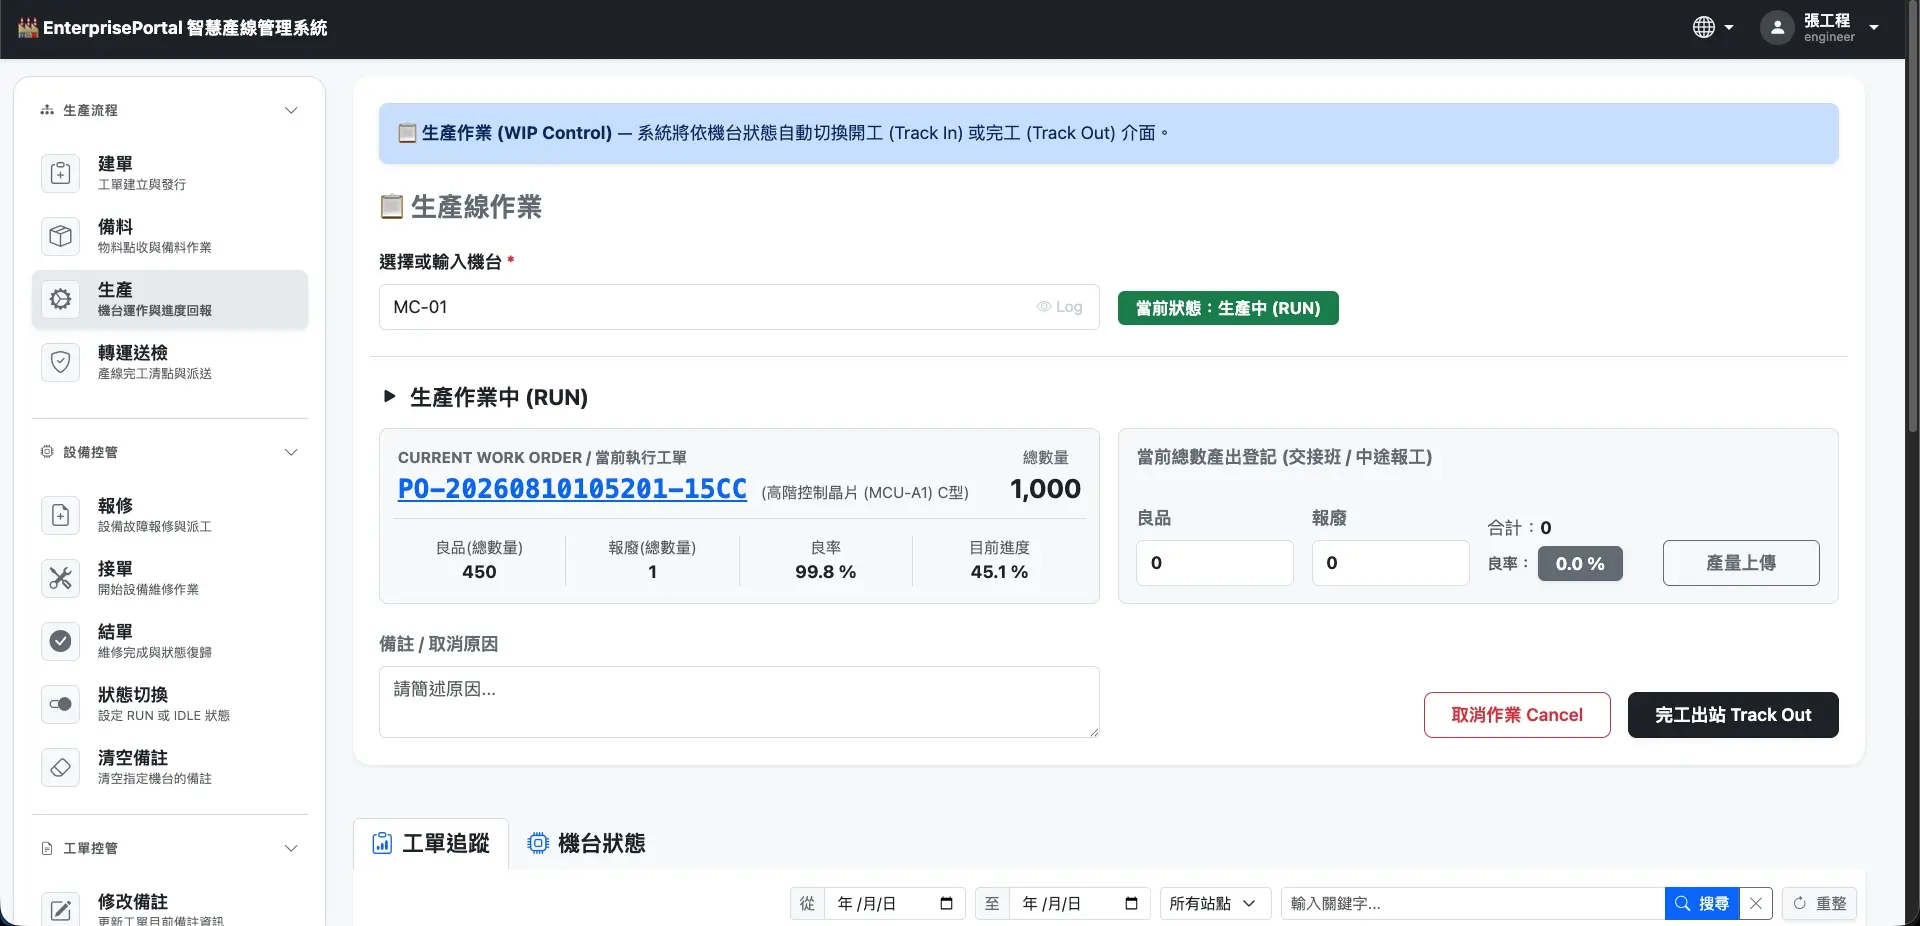Click 當前狀態:生產中 (RUN) status badge
The width and height of the screenshot is (1920, 926).
(1228, 308)
